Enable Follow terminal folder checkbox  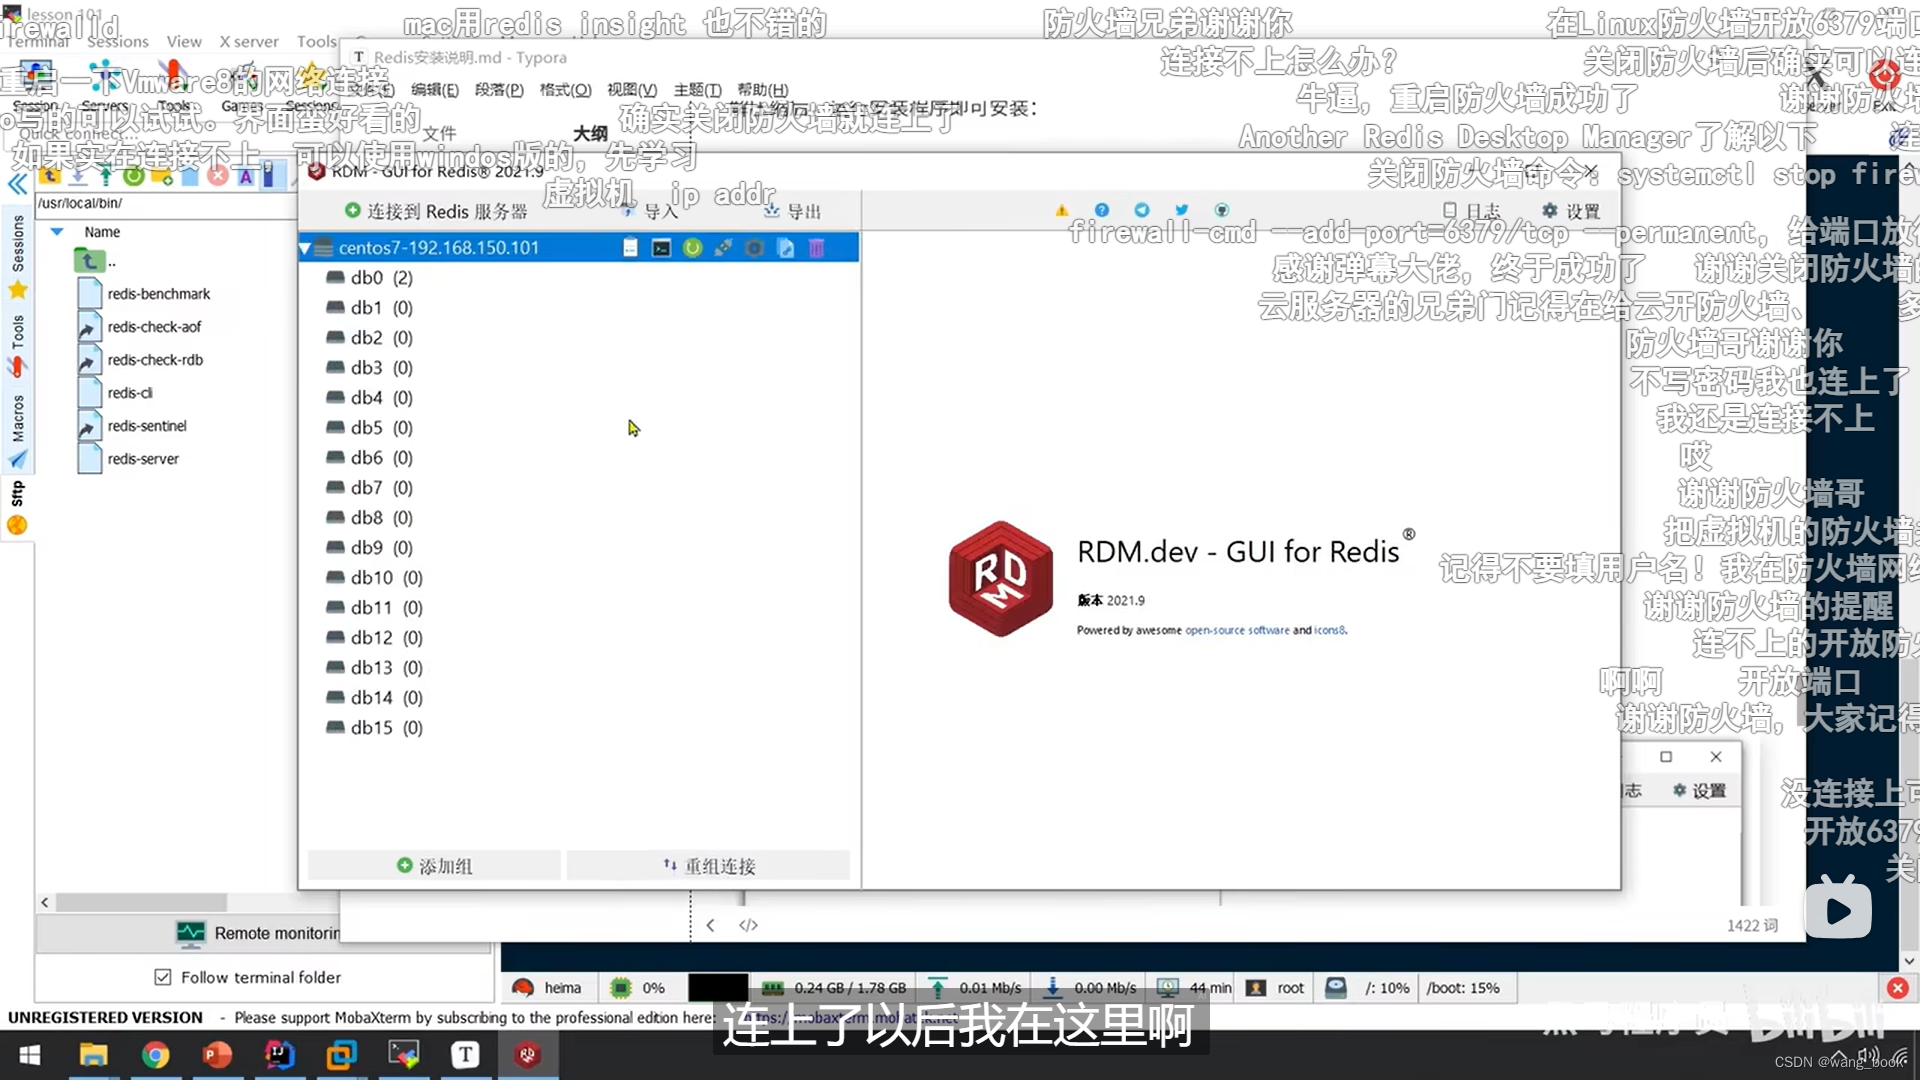point(163,977)
